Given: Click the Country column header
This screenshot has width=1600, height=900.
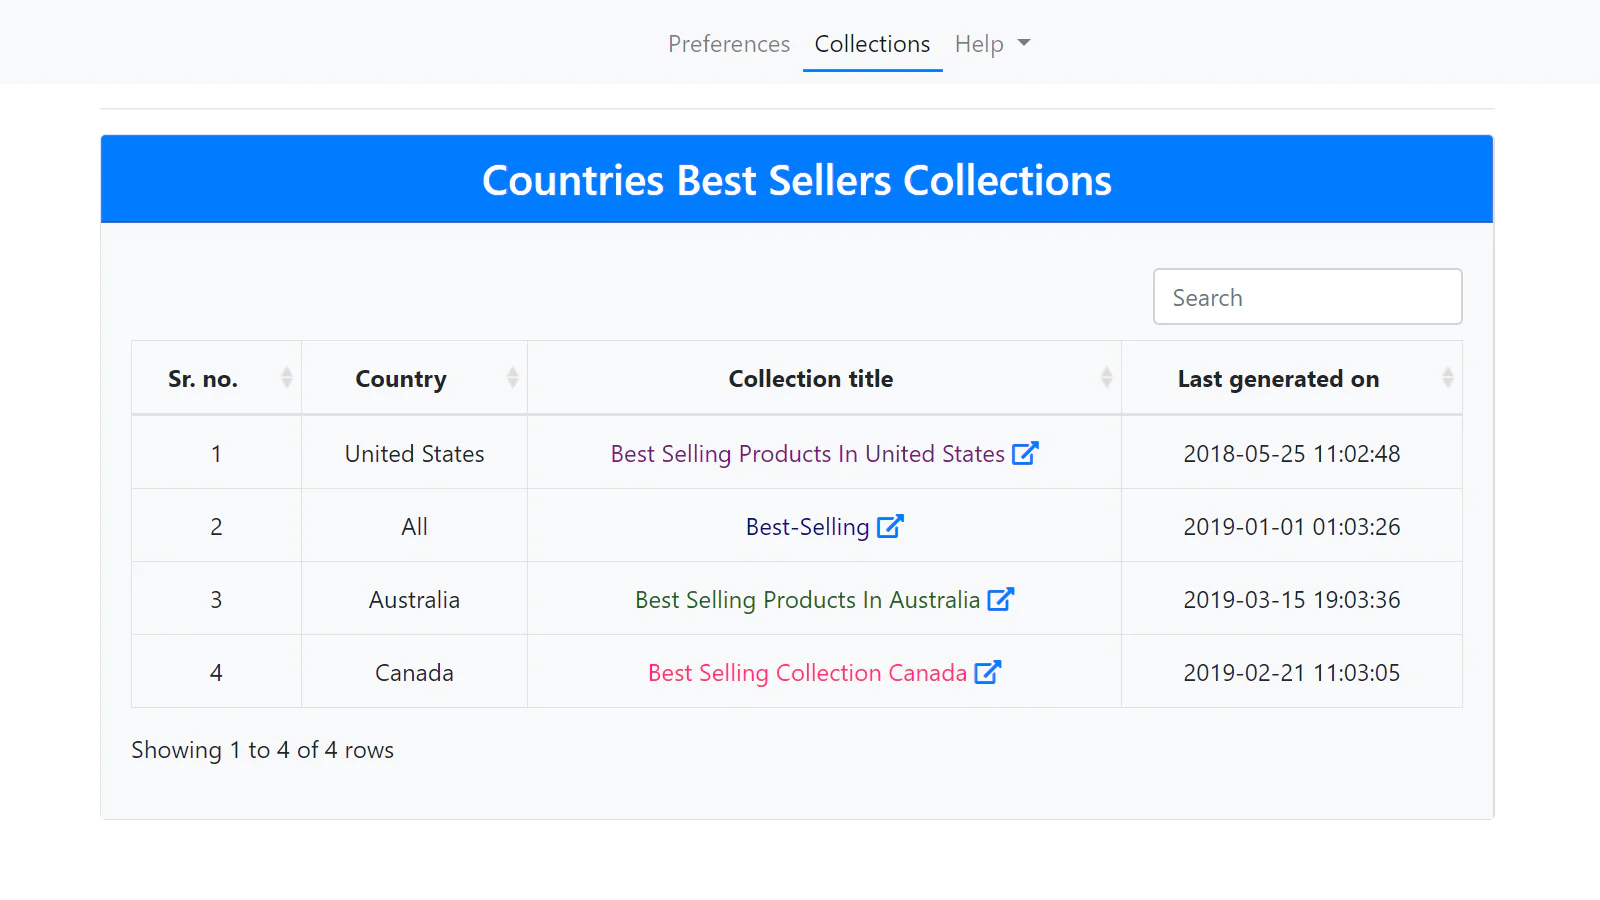Looking at the screenshot, I should click(401, 379).
